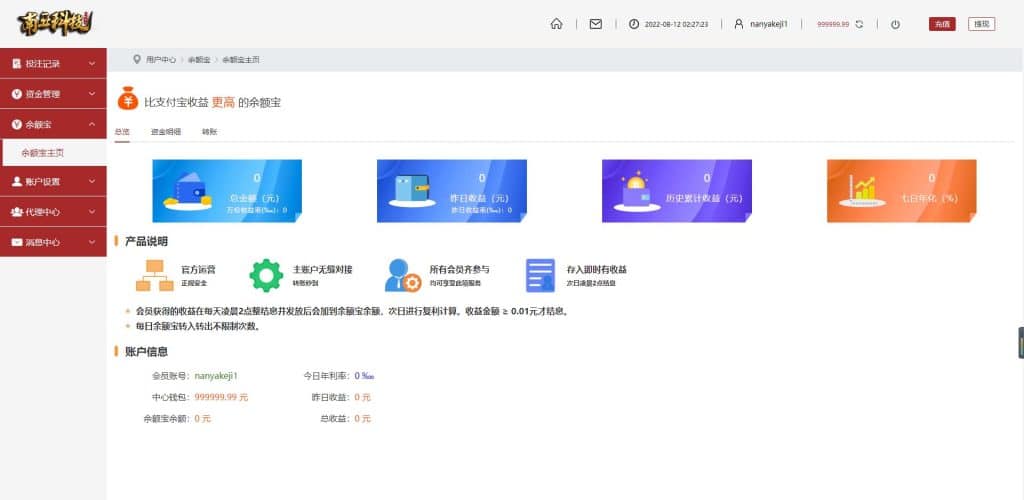The height and width of the screenshot is (500, 1024).
Task: Click 今日年利率 value 0 ‰
Action: coord(364,376)
